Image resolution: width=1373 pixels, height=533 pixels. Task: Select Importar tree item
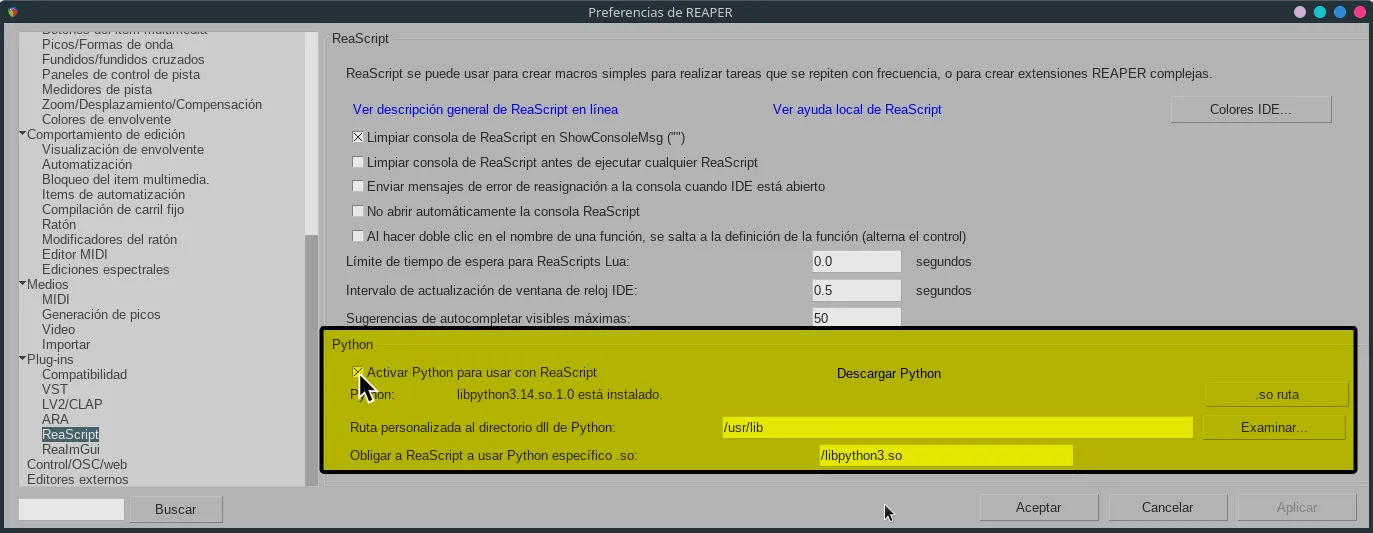click(x=66, y=345)
